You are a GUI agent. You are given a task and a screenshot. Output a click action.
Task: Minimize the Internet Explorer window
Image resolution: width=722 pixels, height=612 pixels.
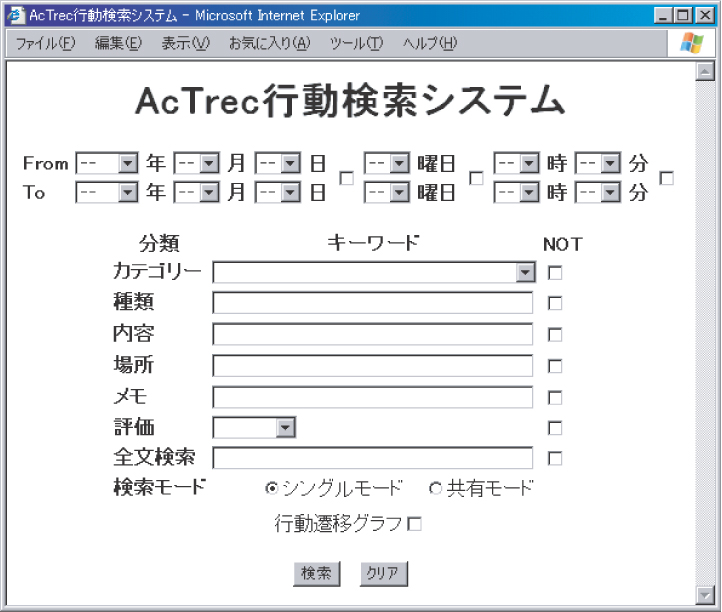pyautogui.click(x=663, y=16)
